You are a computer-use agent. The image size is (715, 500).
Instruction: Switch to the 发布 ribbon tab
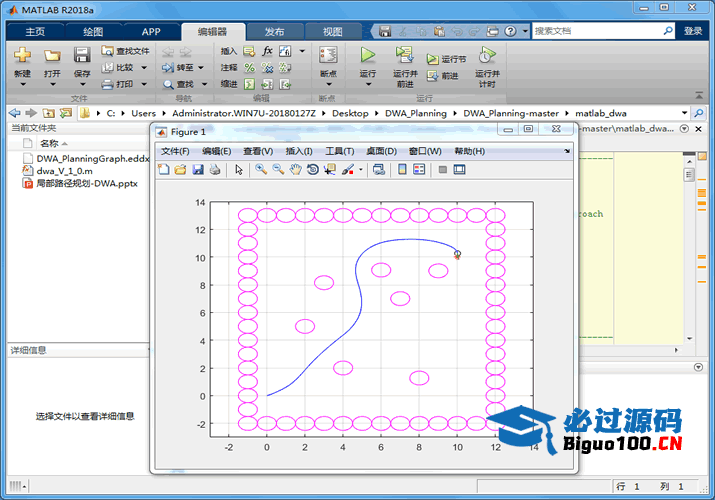tap(275, 31)
